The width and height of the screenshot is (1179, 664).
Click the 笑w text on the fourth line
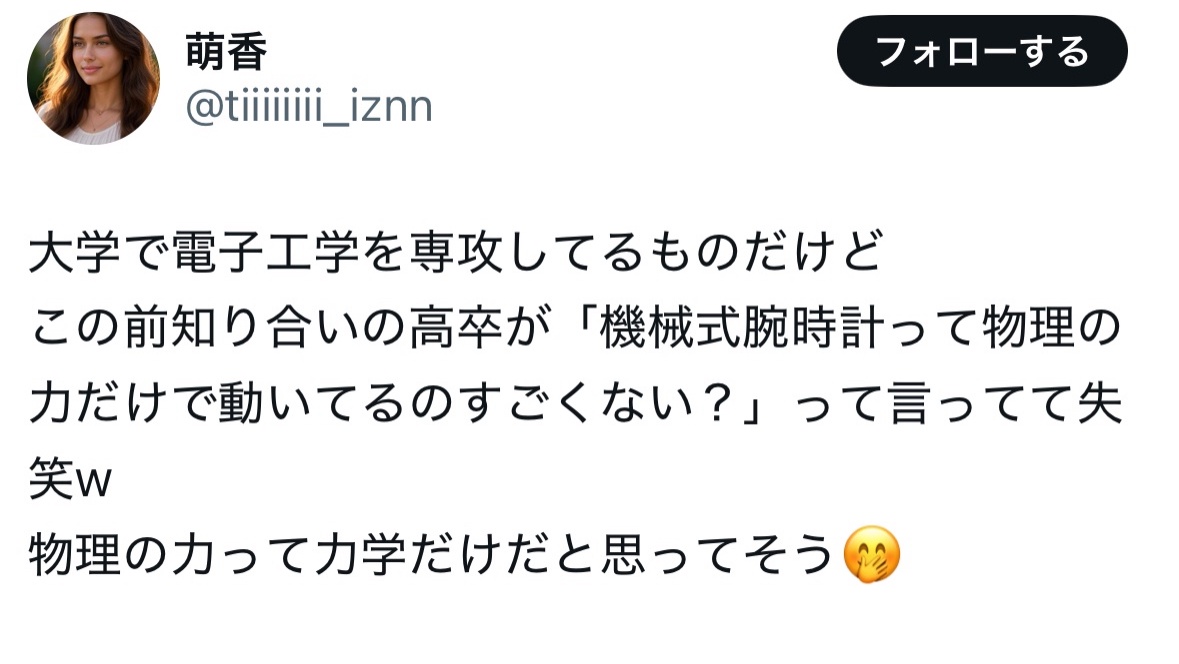(70, 478)
